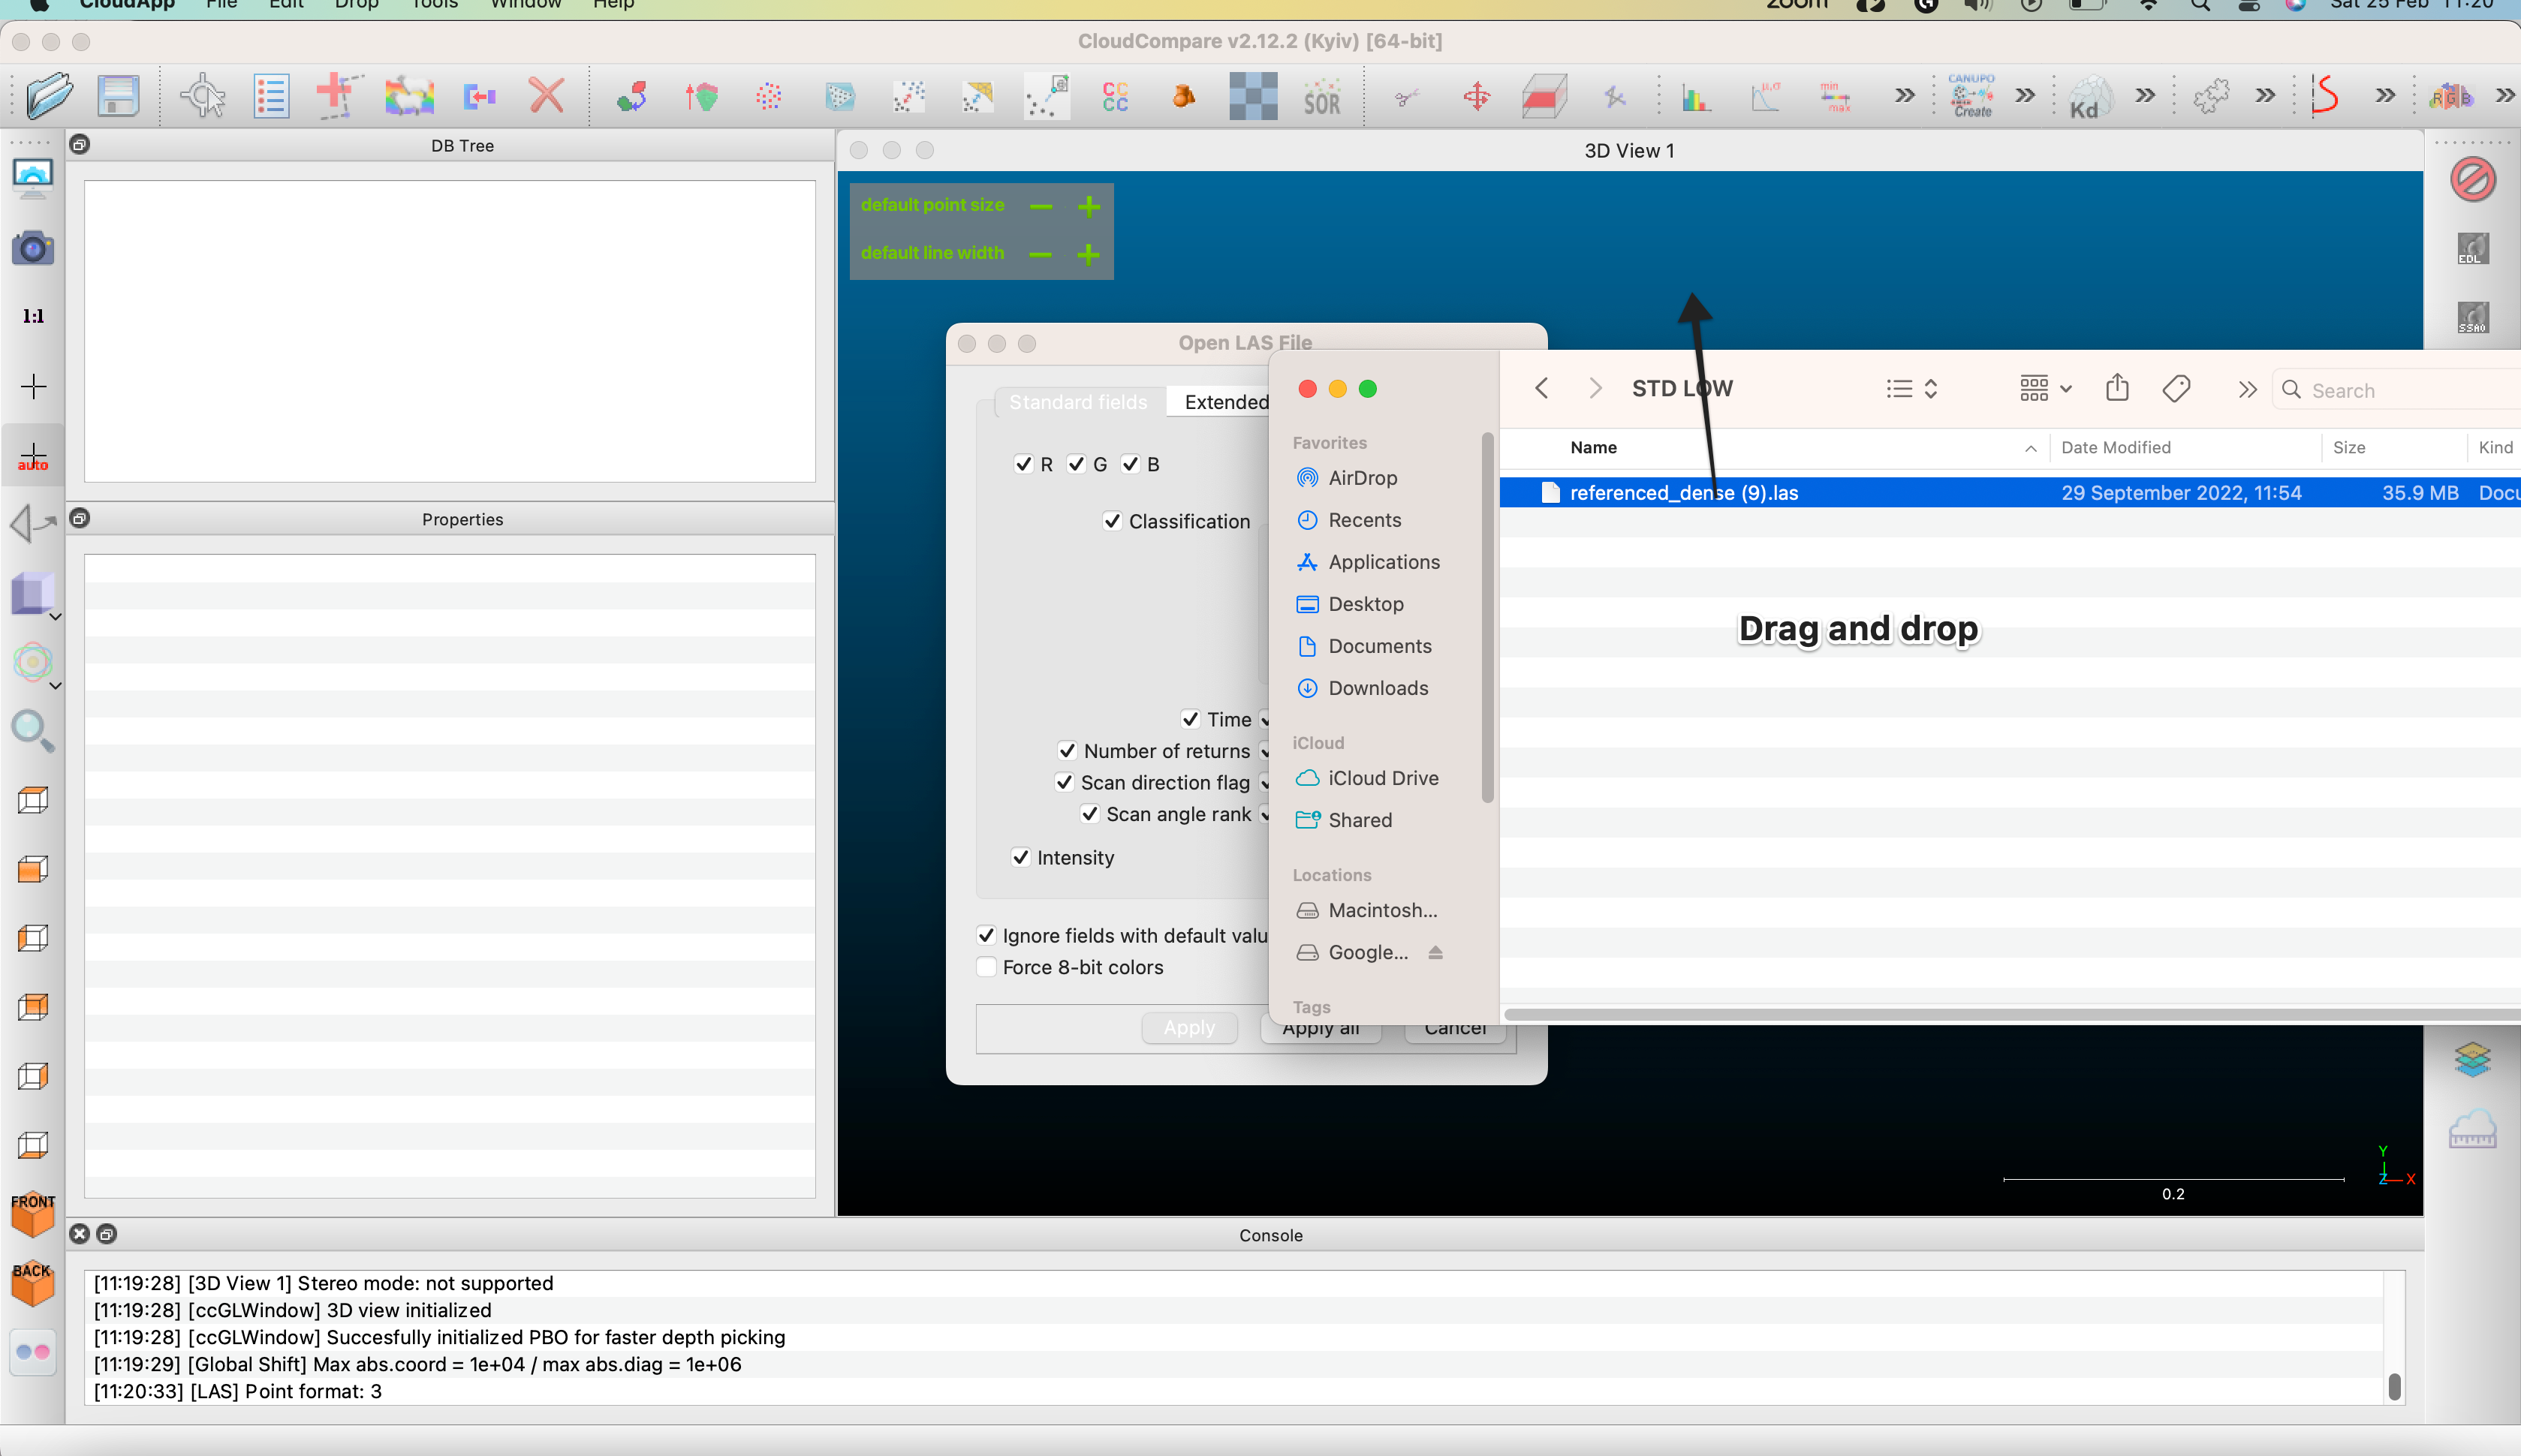The image size is (2521, 1456).
Task: Enable Force 8-bit colors checkbox
Action: coord(986,967)
